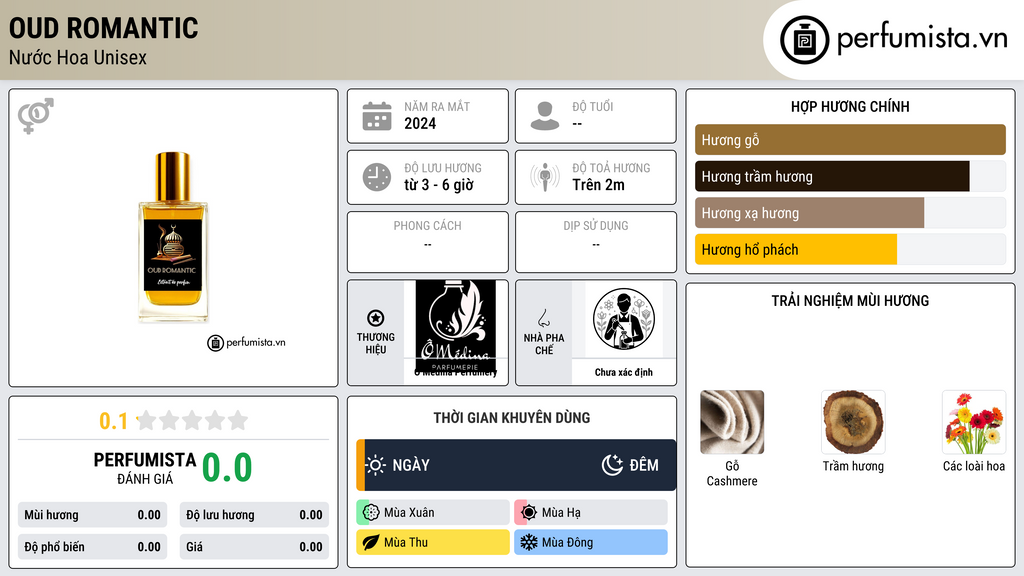
Task: Select the Mùa Xuân season chip
Action: (433, 513)
